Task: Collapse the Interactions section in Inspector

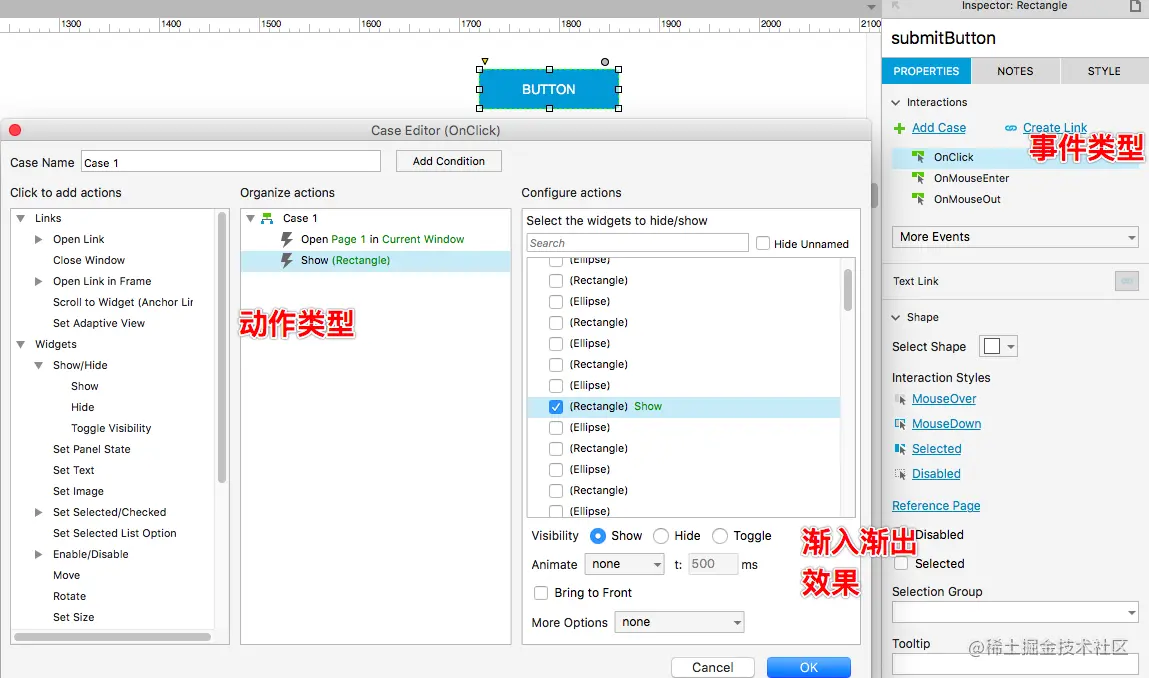Action: (x=895, y=103)
